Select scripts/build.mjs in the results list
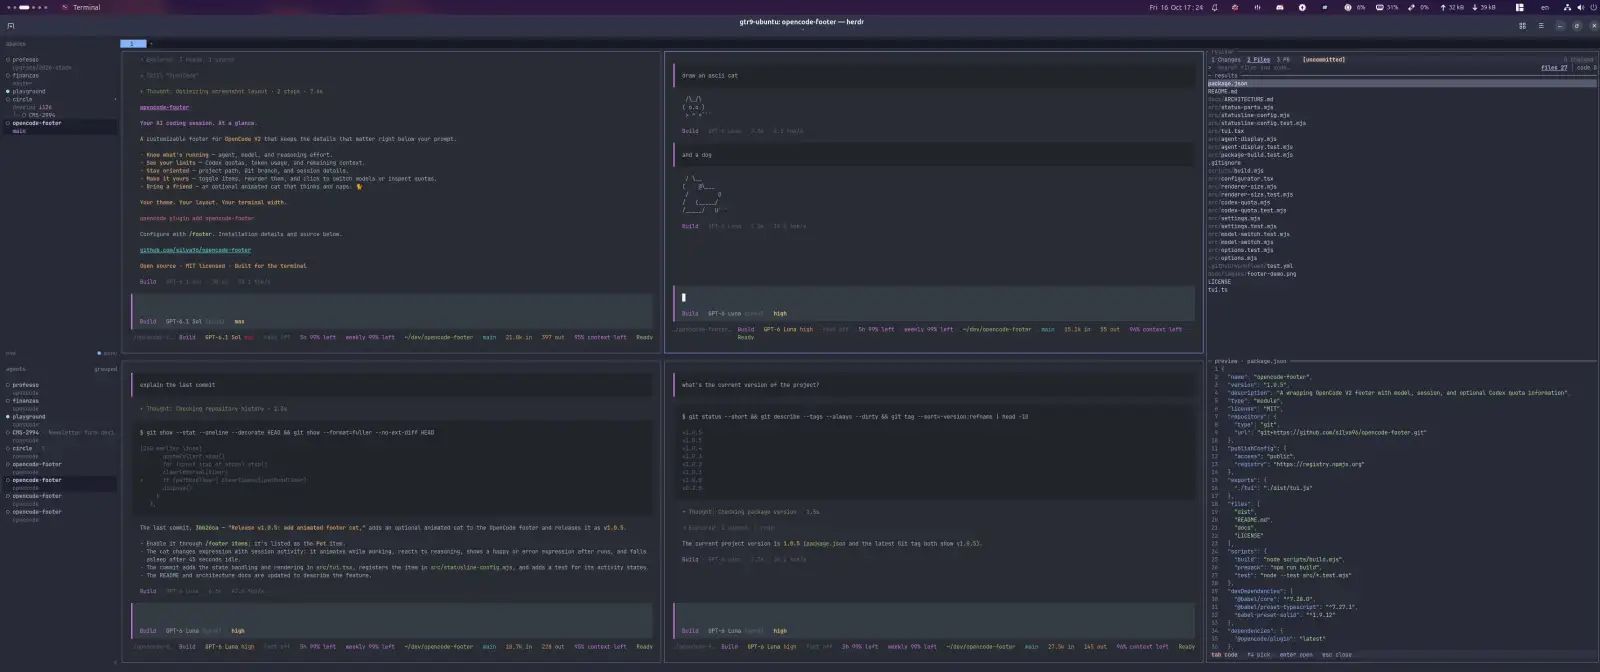This screenshot has height=672, width=1600. click(x=1236, y=171)
